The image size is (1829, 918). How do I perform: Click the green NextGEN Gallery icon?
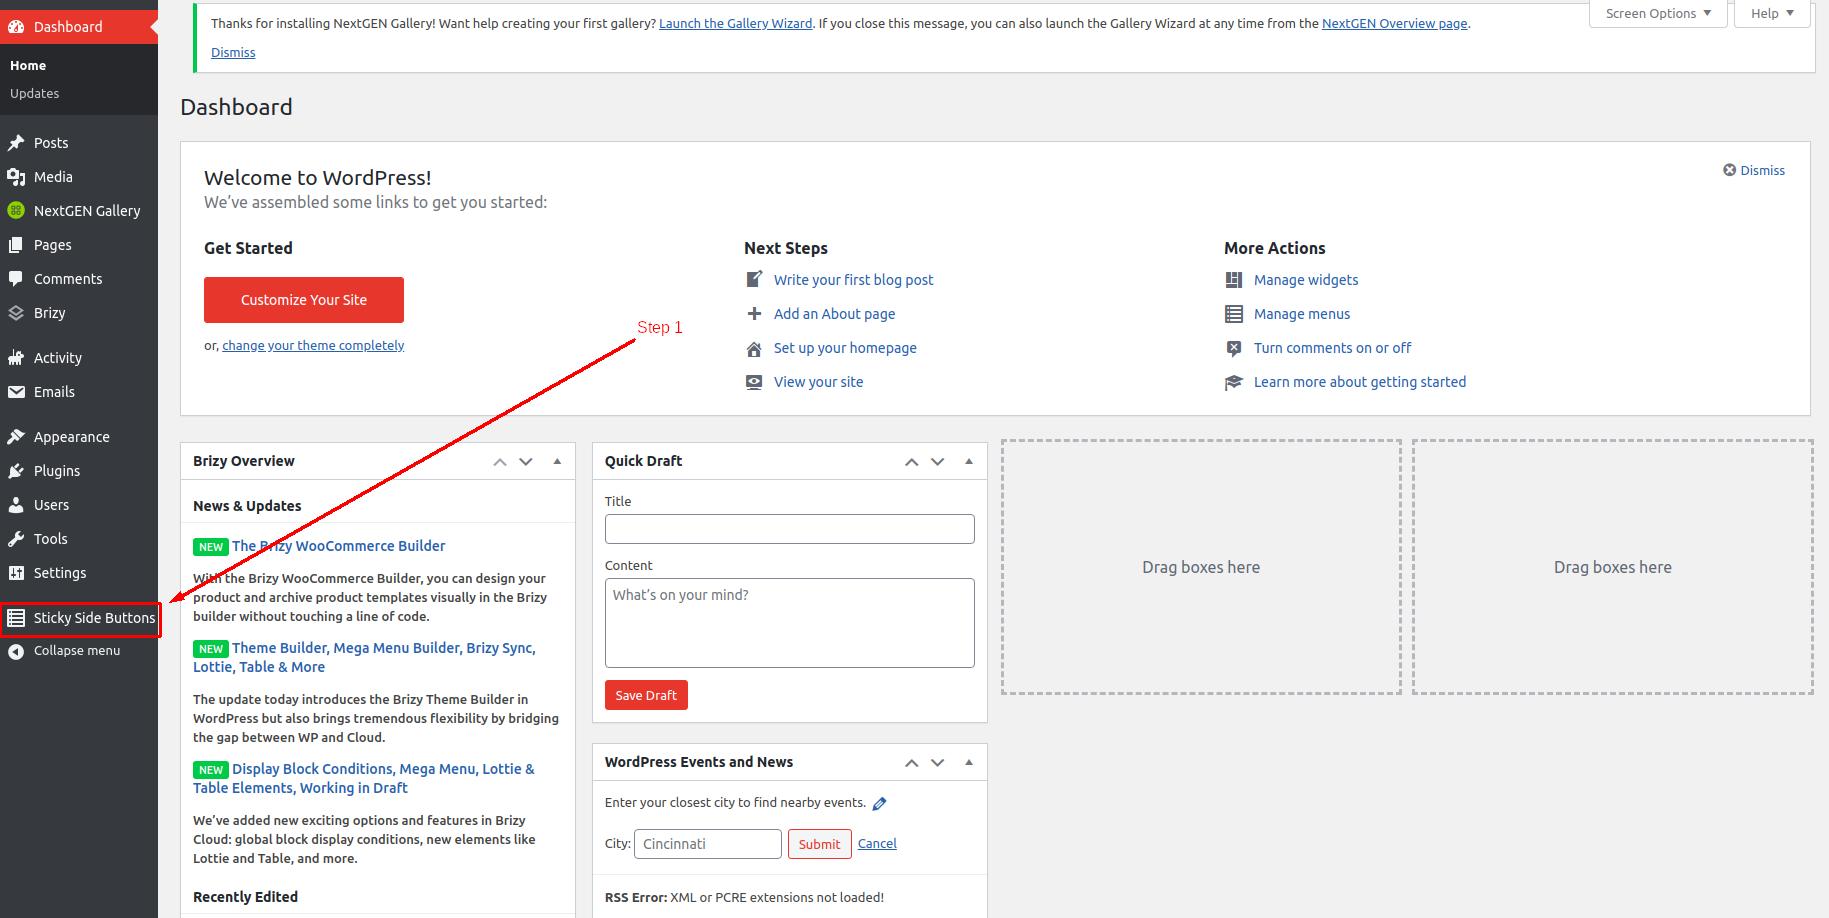click(x=16, y=211)
